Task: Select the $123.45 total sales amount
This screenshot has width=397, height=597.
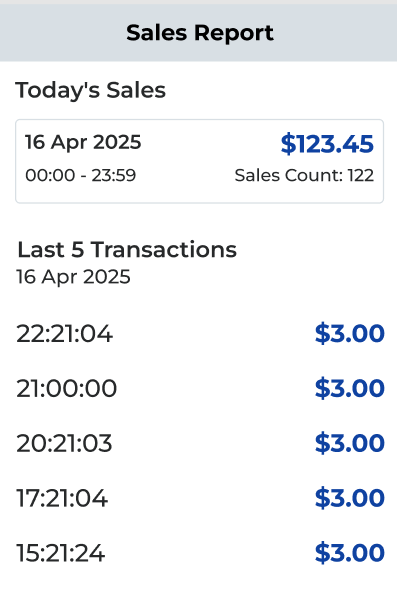Action: point(327,144)
